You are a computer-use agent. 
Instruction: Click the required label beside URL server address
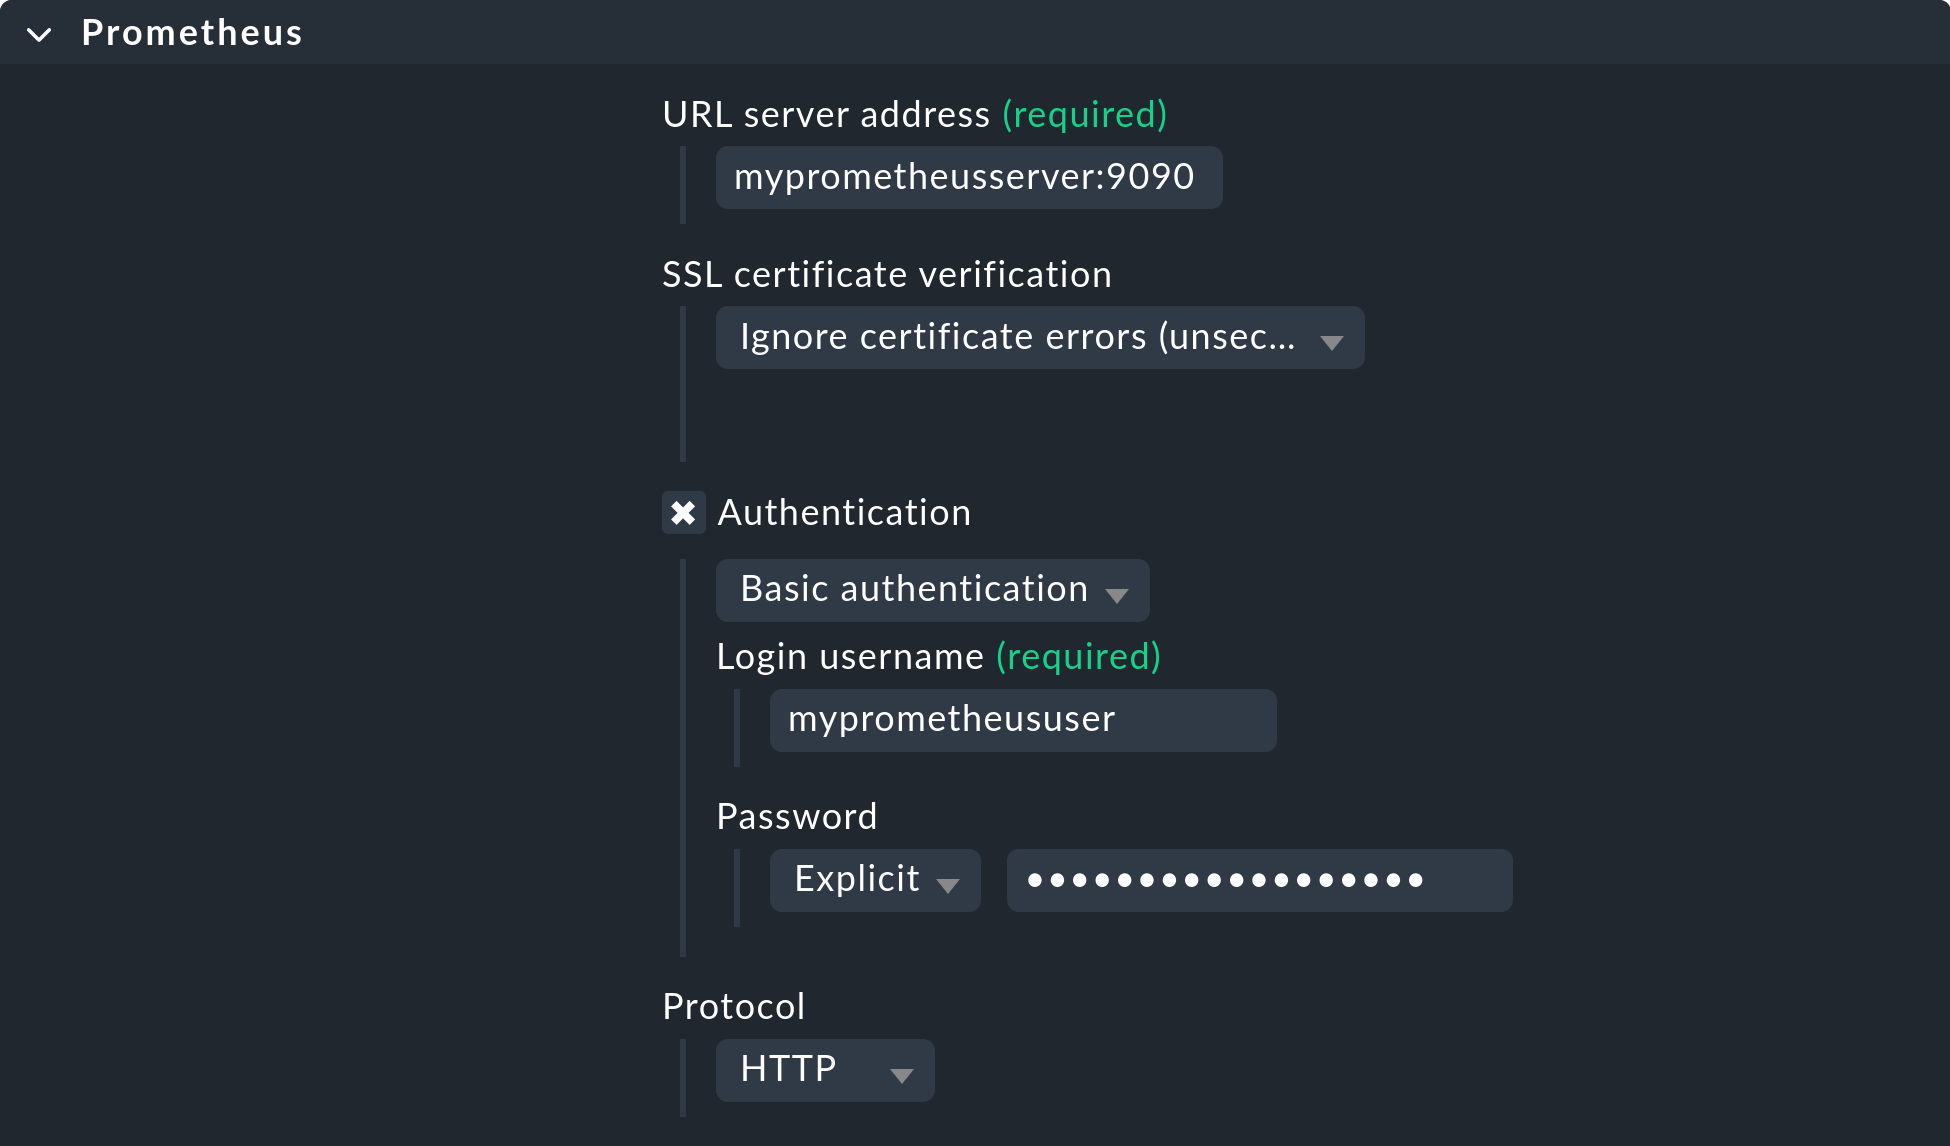click(x=1084, y=114)
